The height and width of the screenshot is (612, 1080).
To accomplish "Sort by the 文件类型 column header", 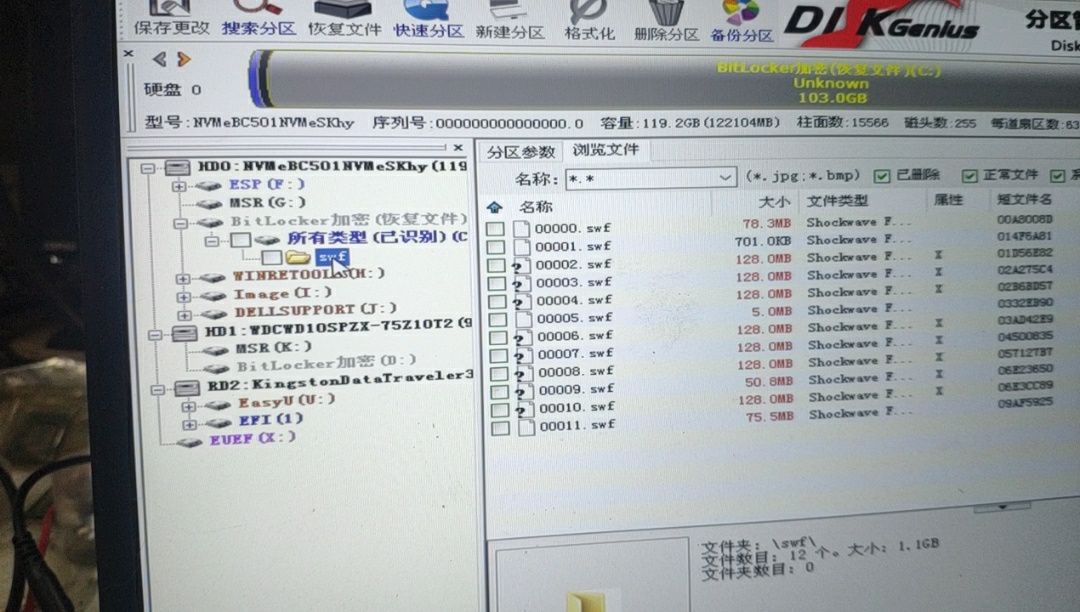I will pos(837,200).
